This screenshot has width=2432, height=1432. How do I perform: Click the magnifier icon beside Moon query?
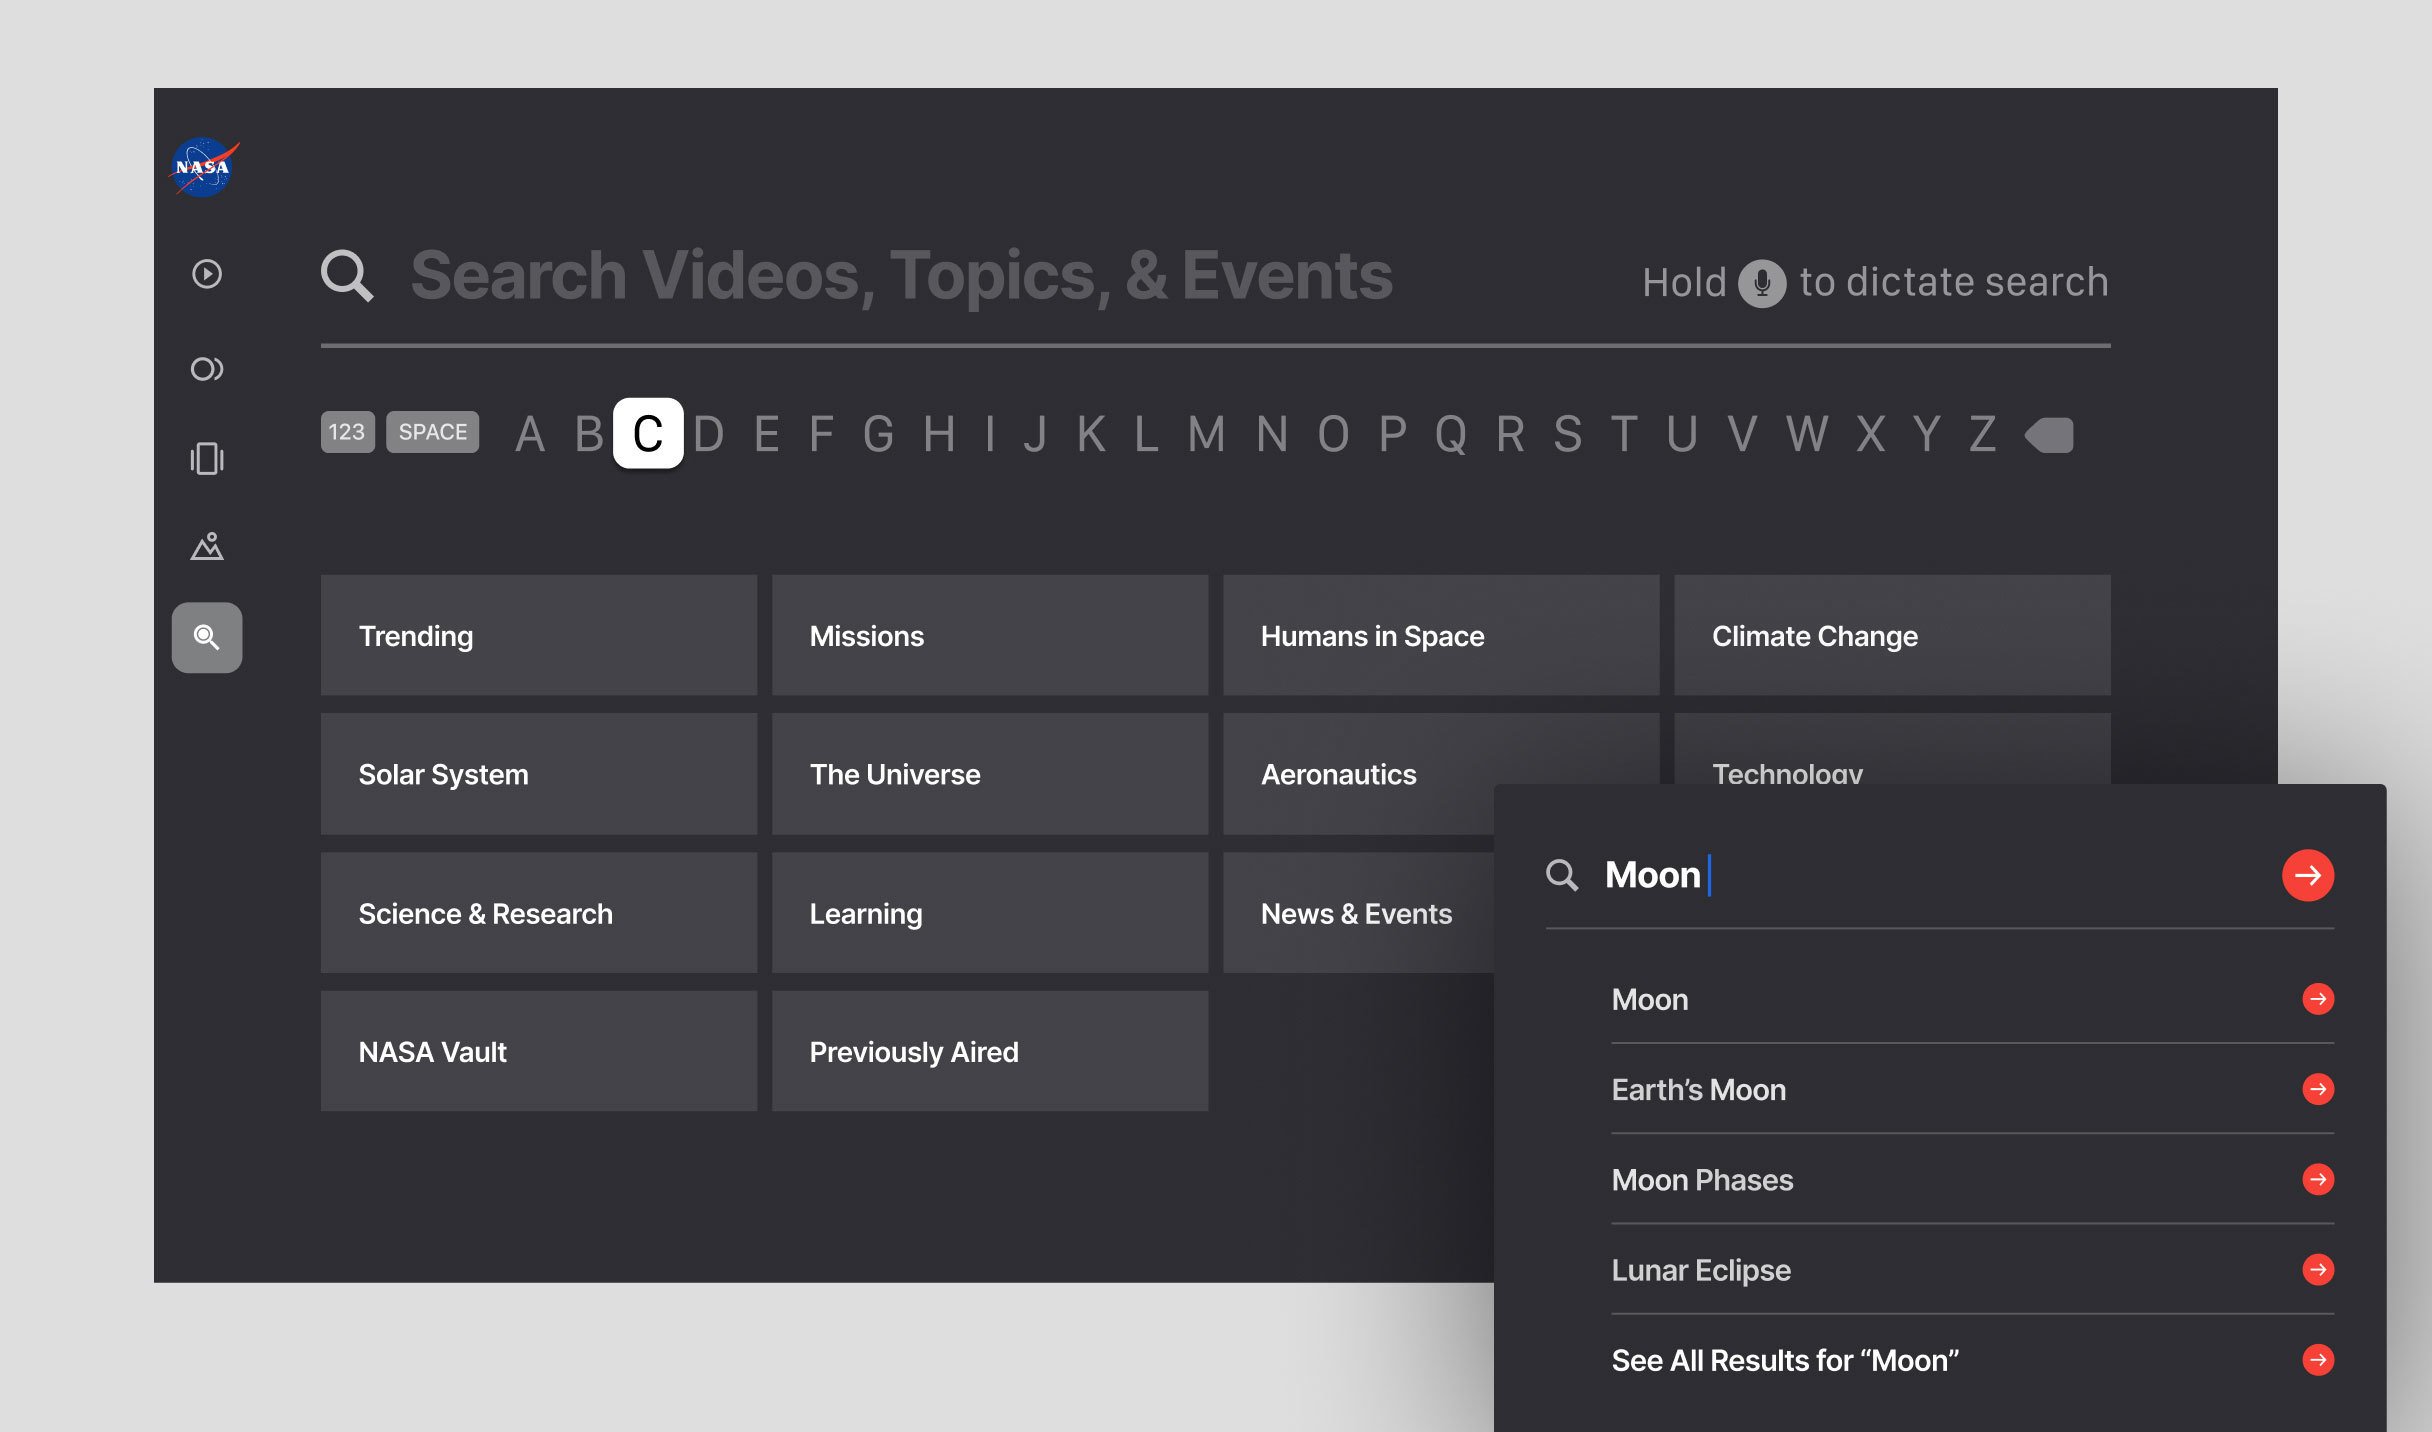tap(1562, 875)
